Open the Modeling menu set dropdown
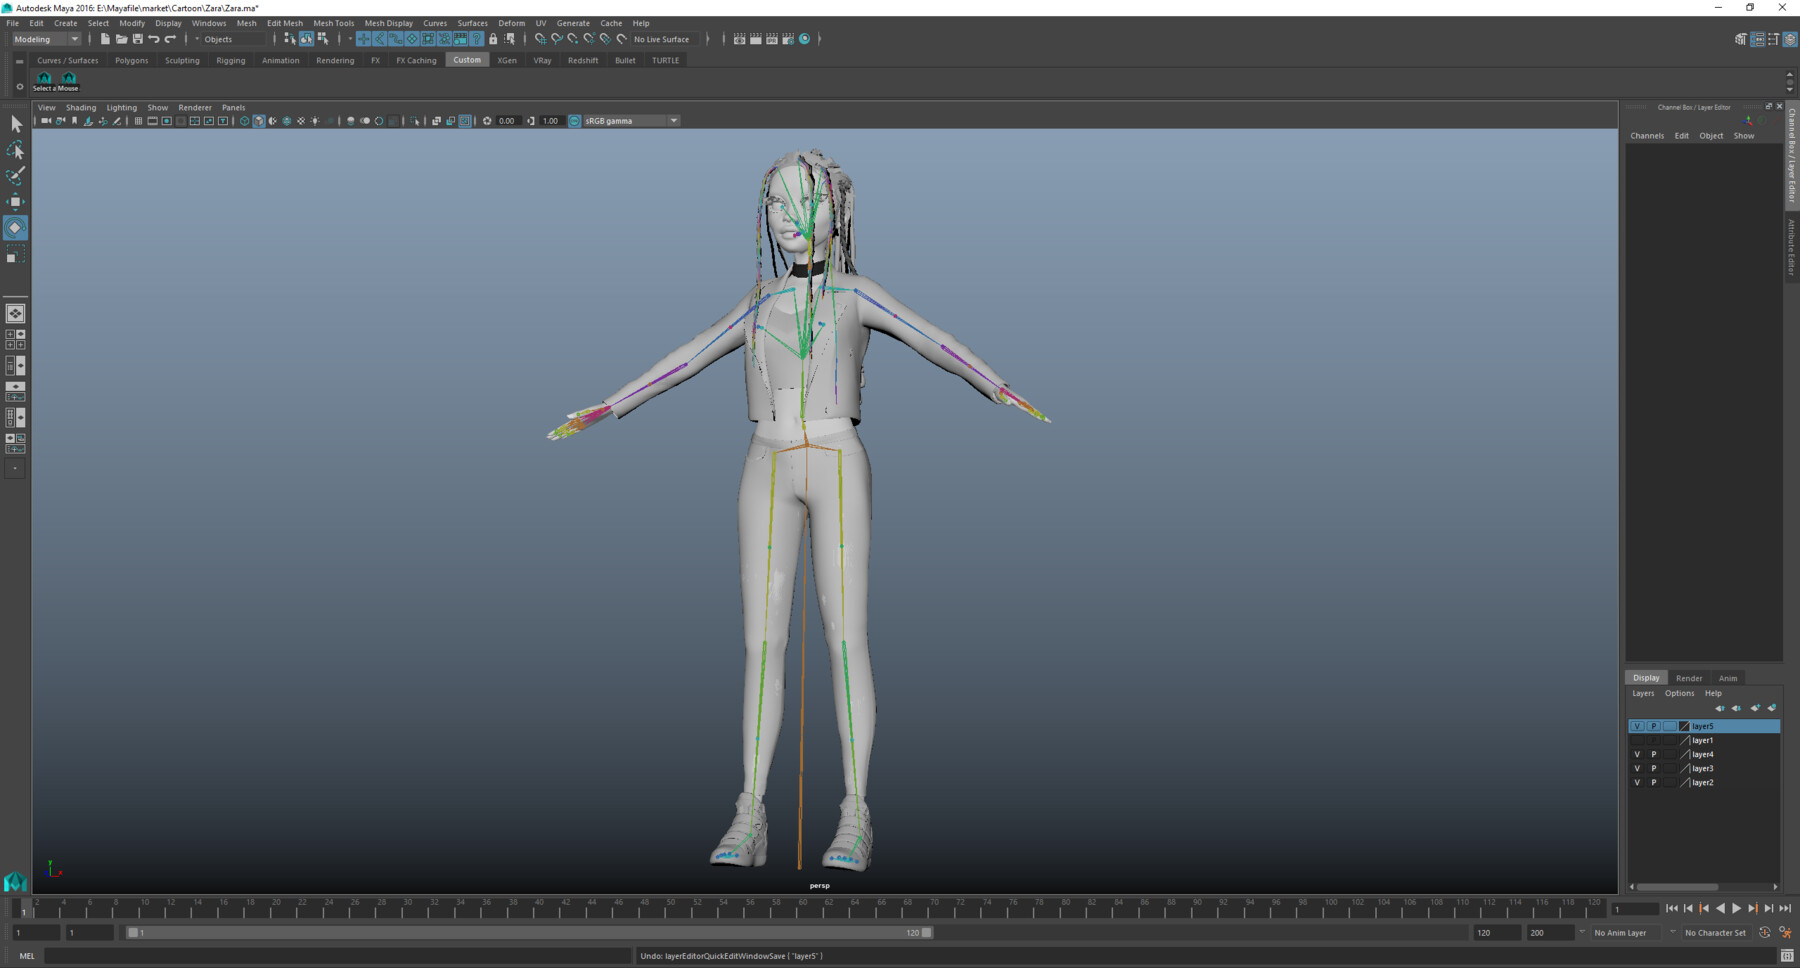Image resolution: width=1800 pixels, height=968 pixels. click(x=46, y=39)
